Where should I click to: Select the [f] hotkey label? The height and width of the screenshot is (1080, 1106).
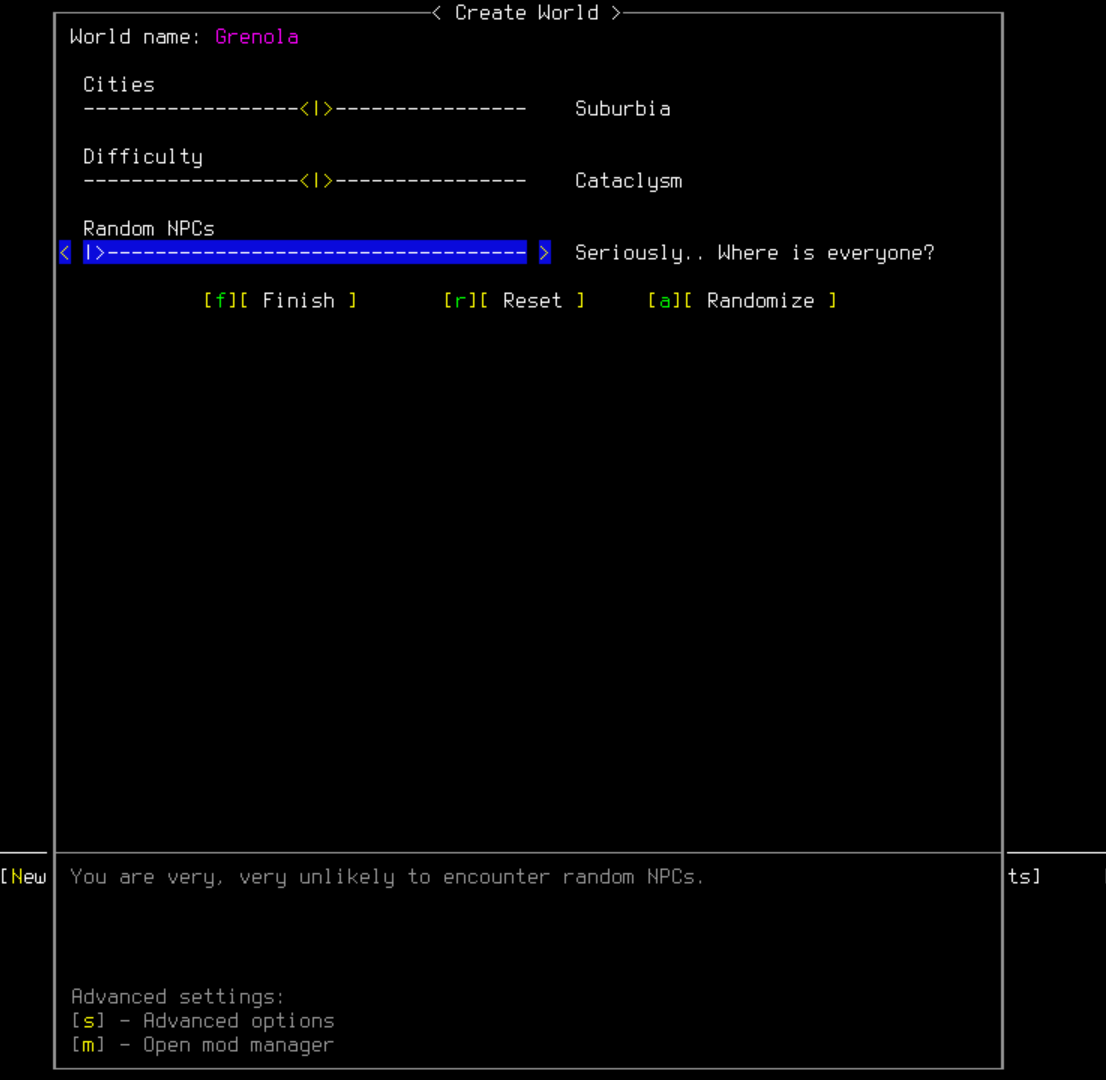tap(221, 301)
